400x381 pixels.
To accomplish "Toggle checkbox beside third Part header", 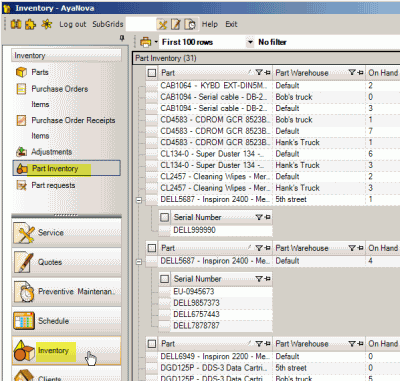I will [x=152, y=344].
